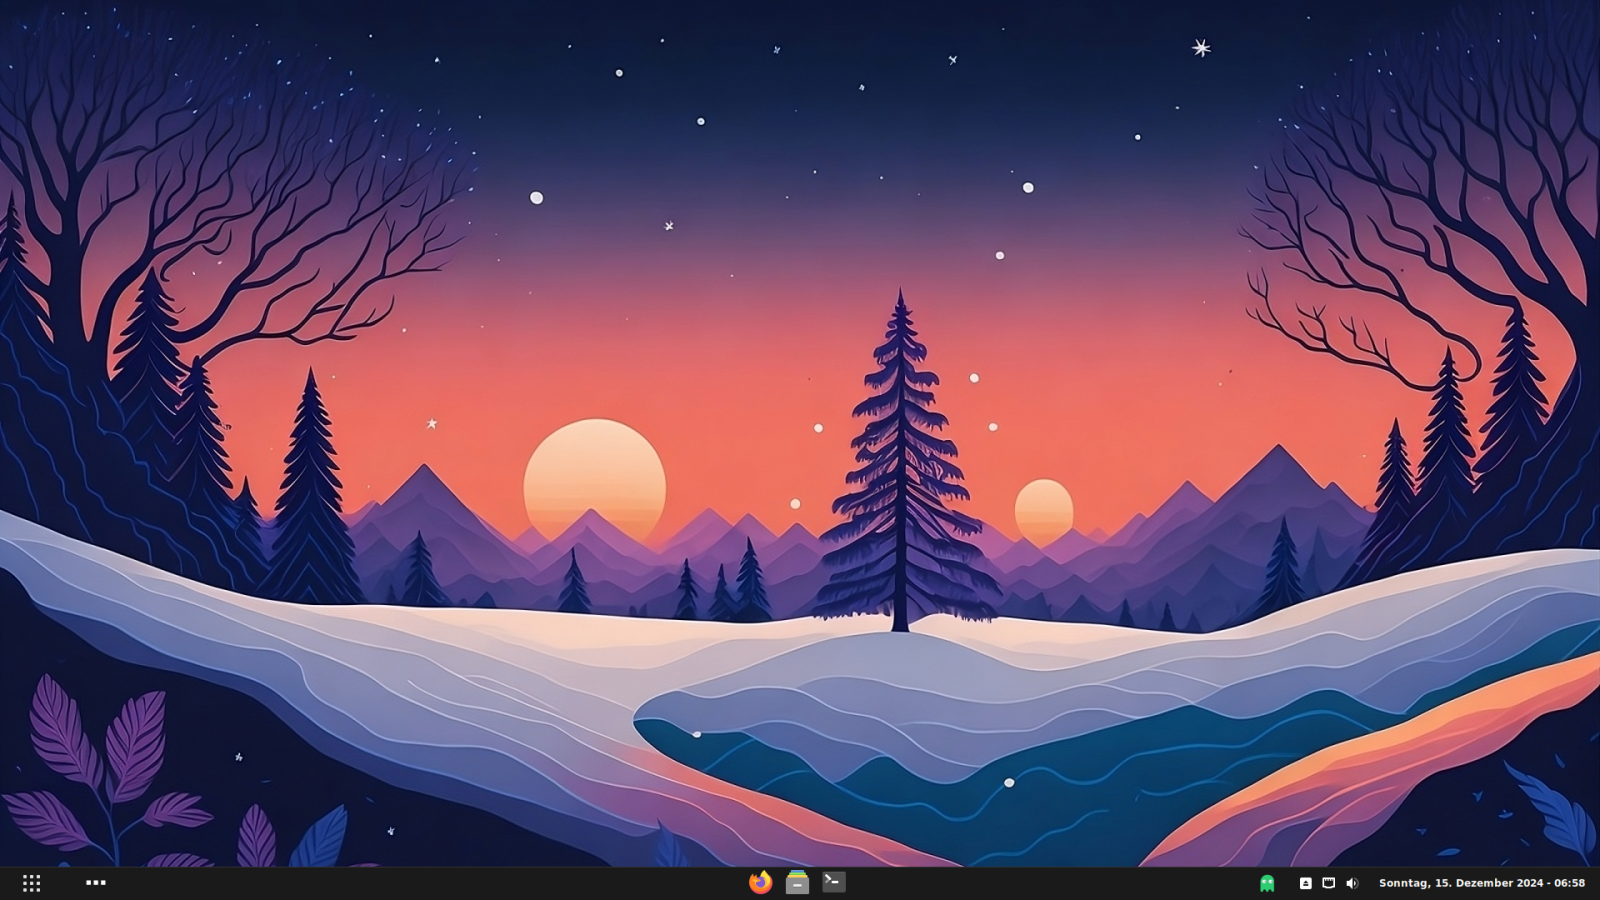The image size is (1600, 900).
Task: Launch the Terminal from the dock
Action: (834, 882)
